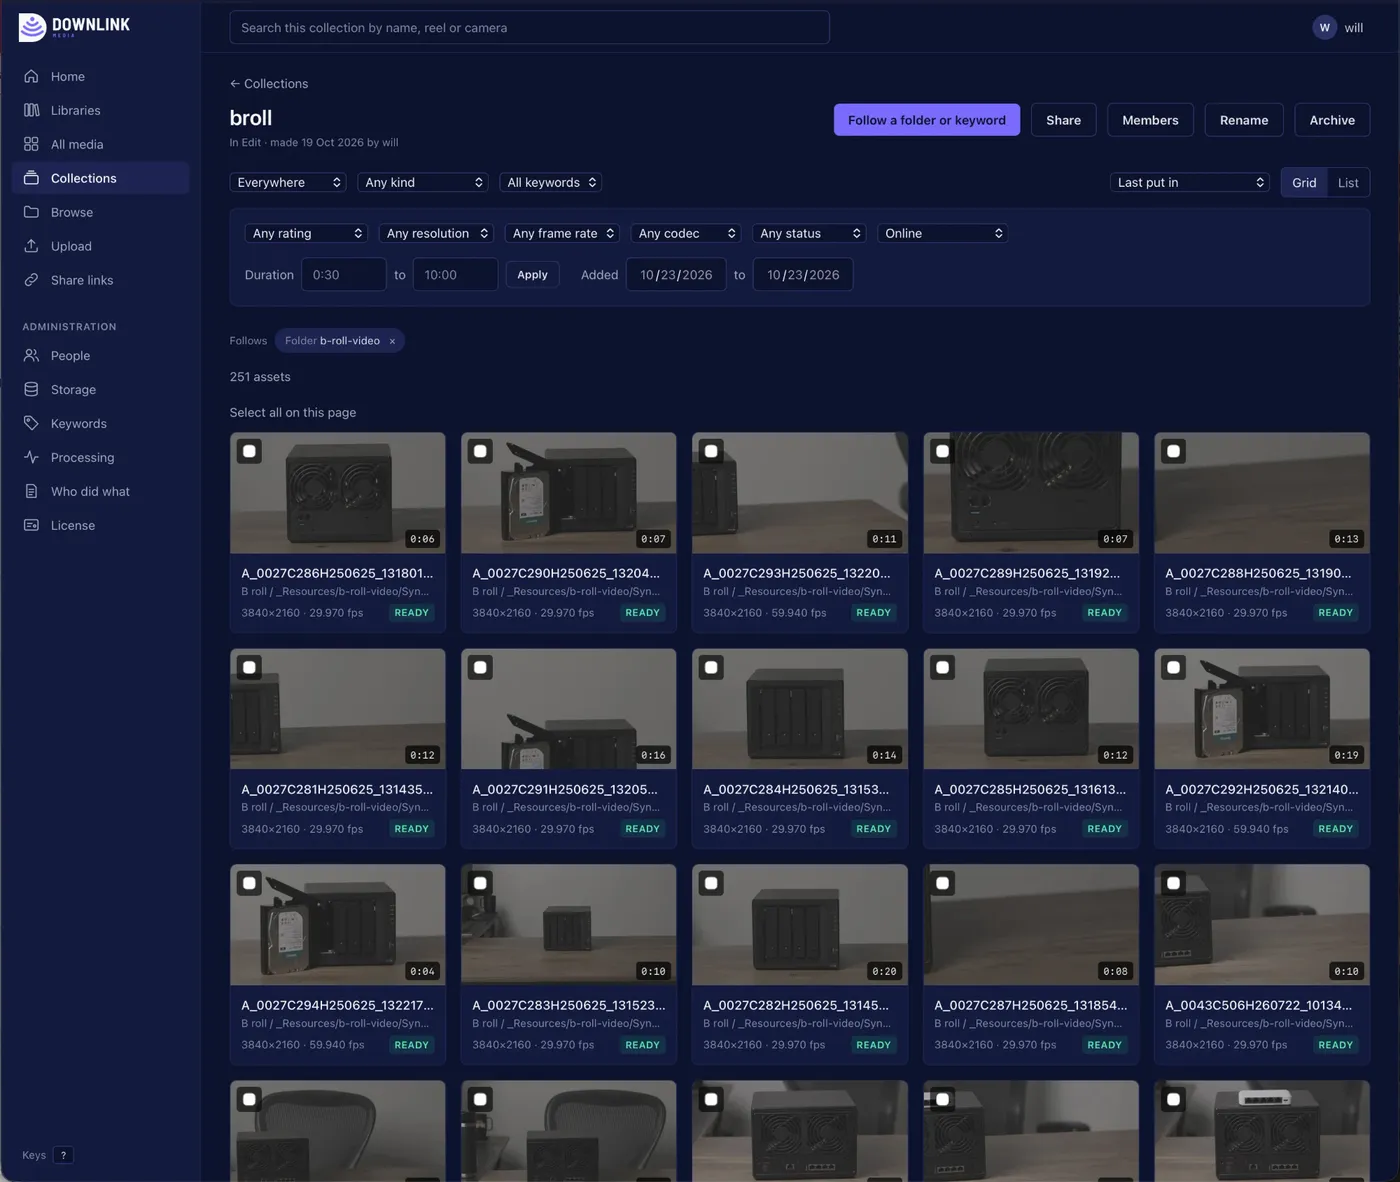
Task: Click the Who did what document icon
Action: 31,491
